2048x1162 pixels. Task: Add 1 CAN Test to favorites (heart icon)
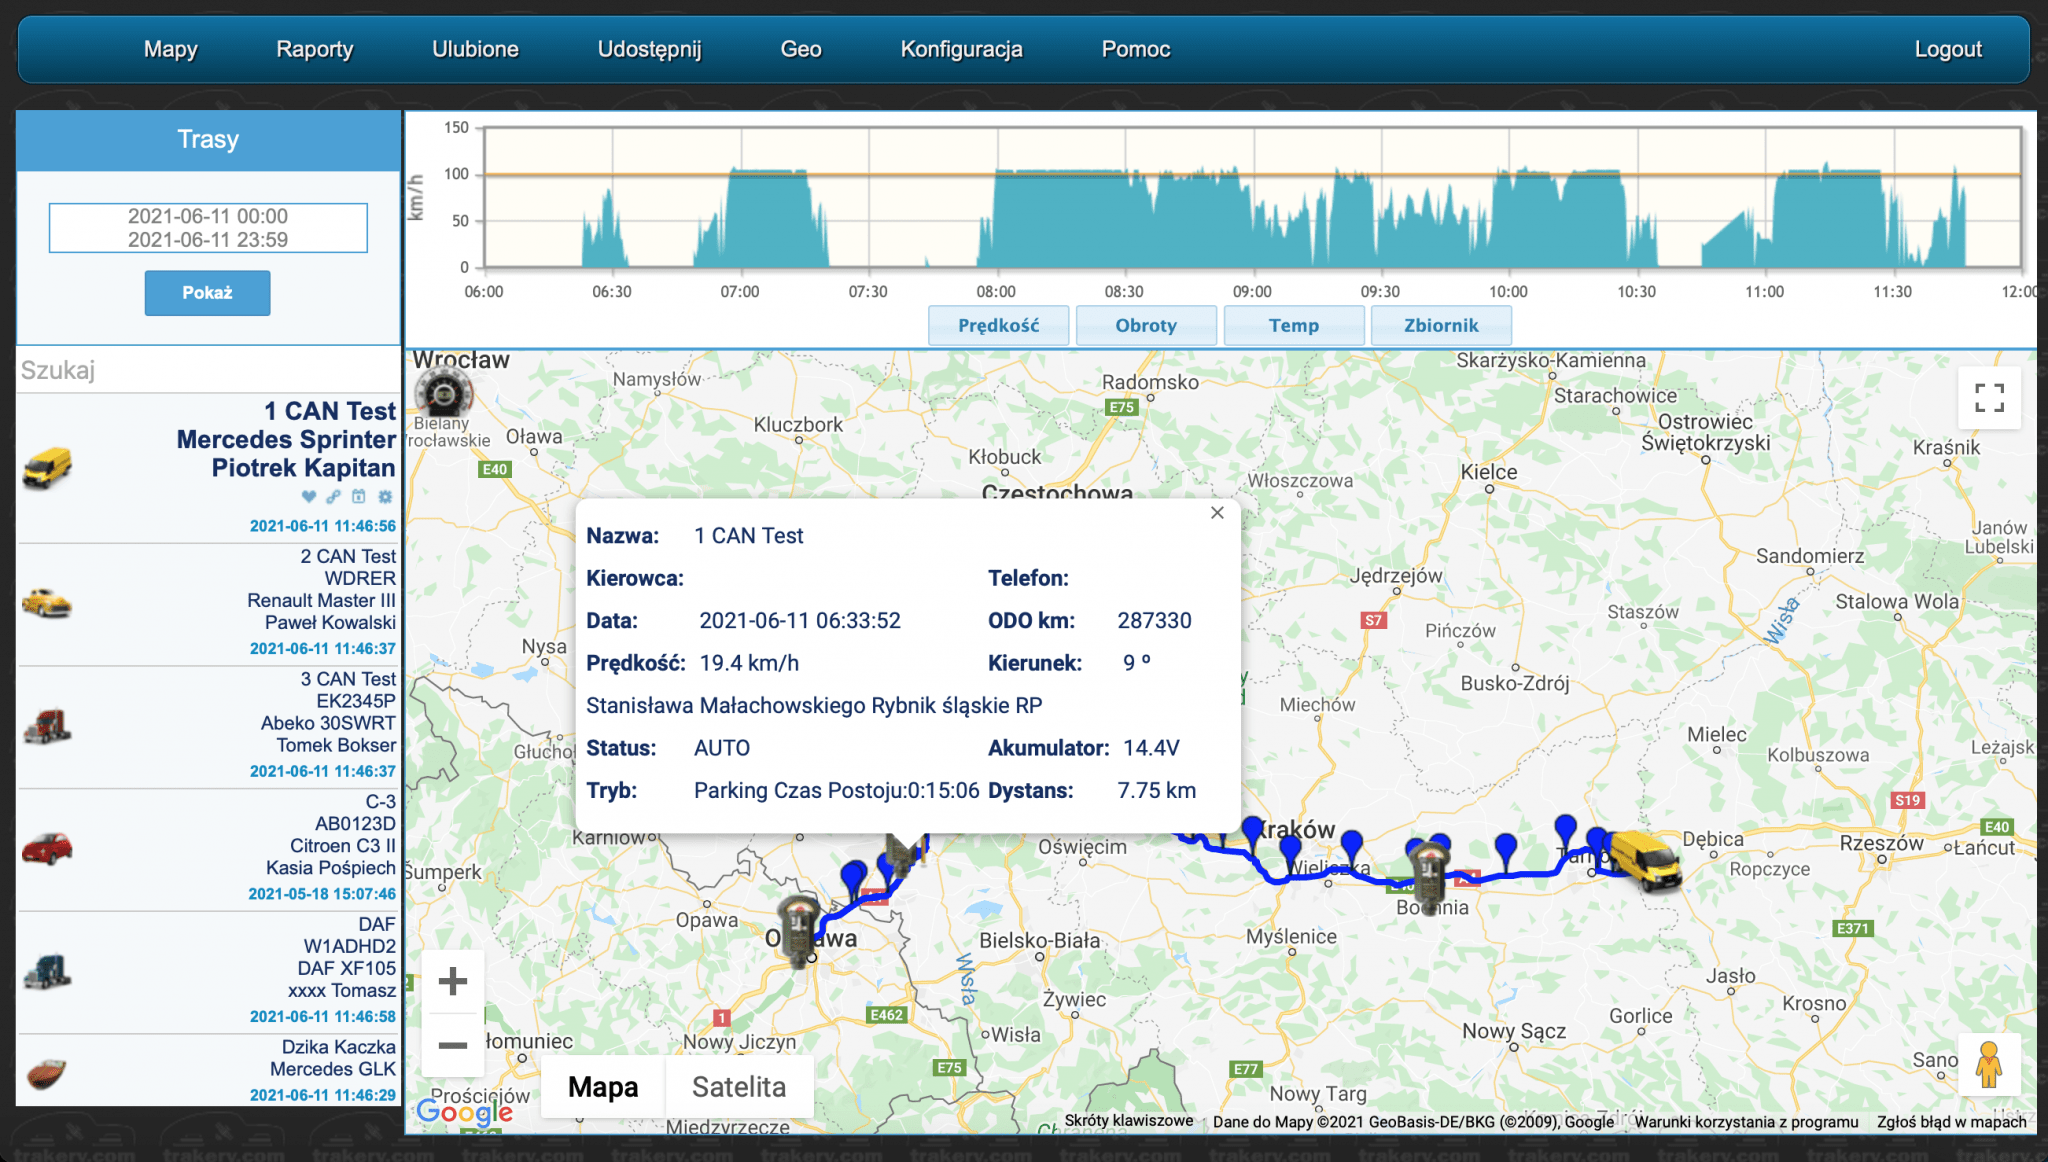point(308,497)
